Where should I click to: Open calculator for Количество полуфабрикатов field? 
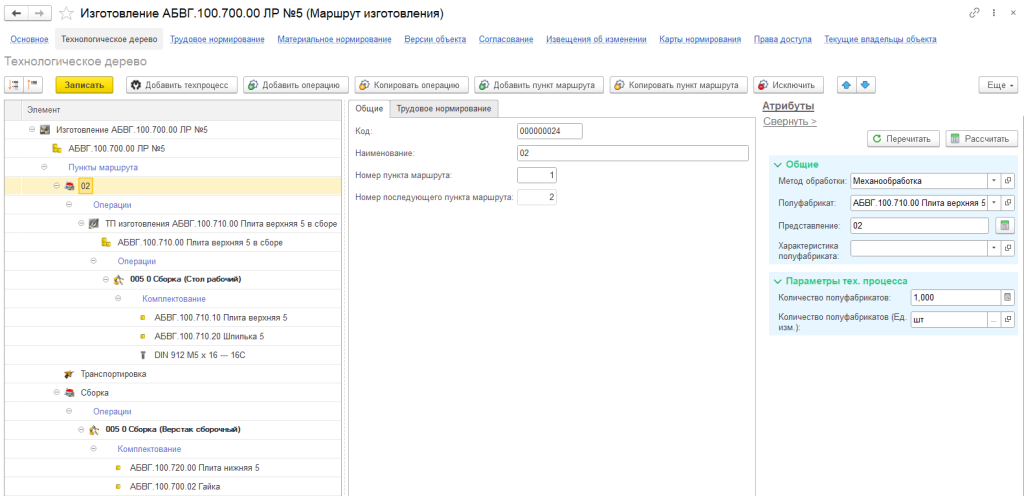(x=1007, y=297)
